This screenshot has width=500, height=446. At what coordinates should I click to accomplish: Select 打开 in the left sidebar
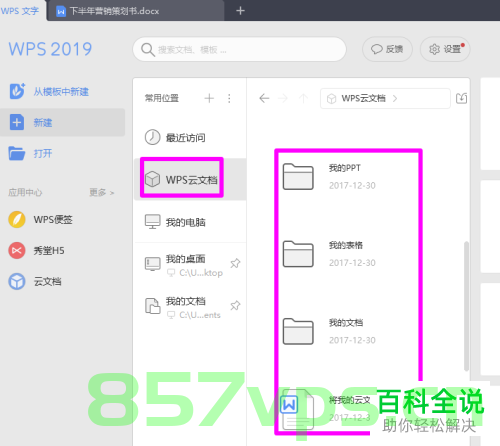(62, 153)
